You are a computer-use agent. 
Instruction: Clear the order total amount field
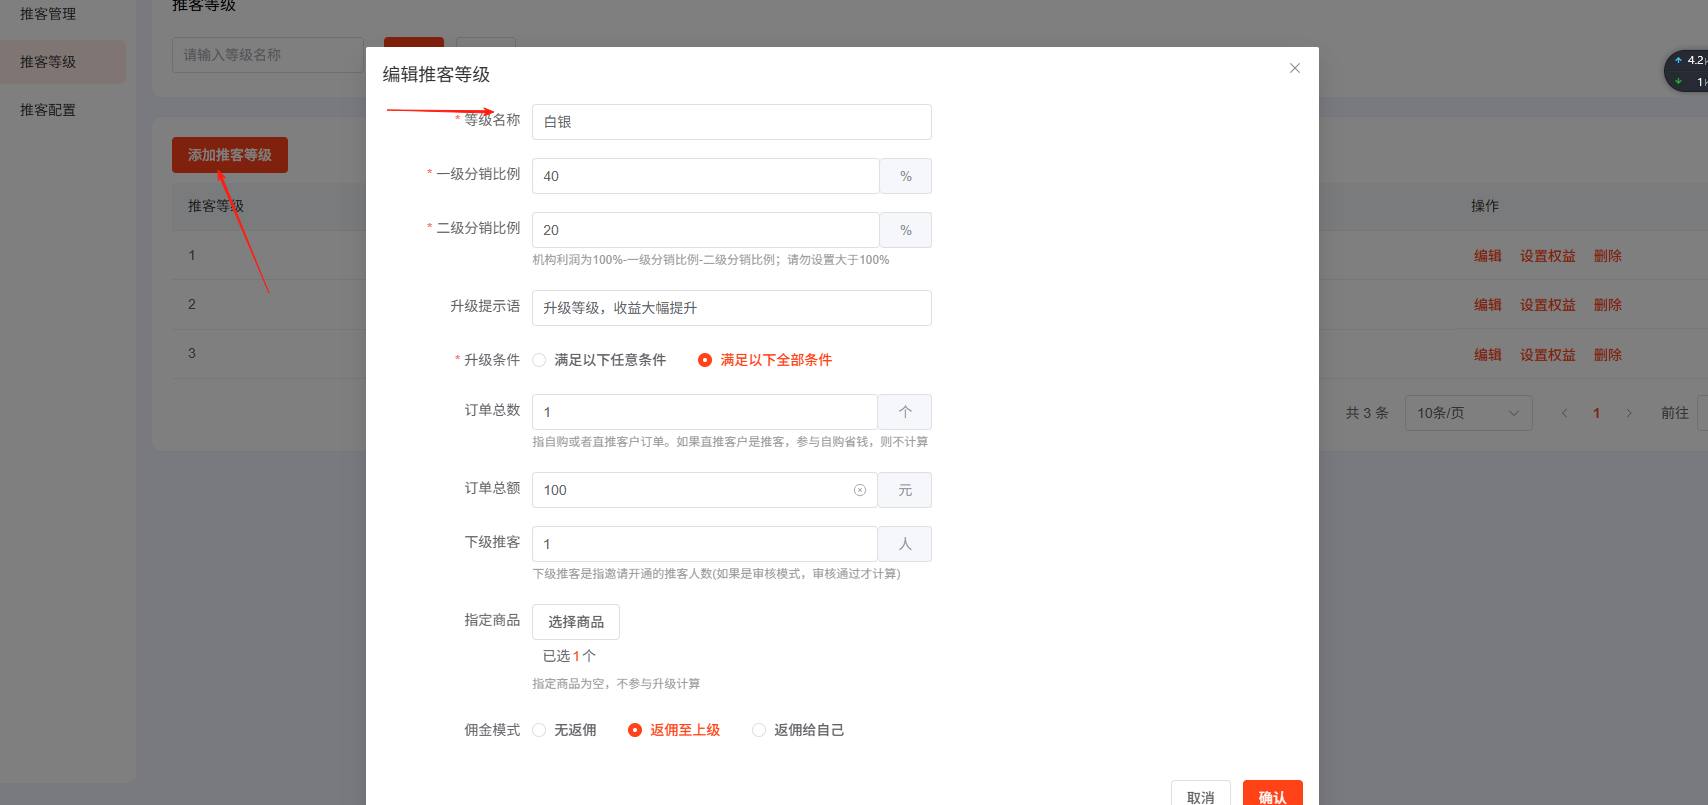click(x=859, y=490)
